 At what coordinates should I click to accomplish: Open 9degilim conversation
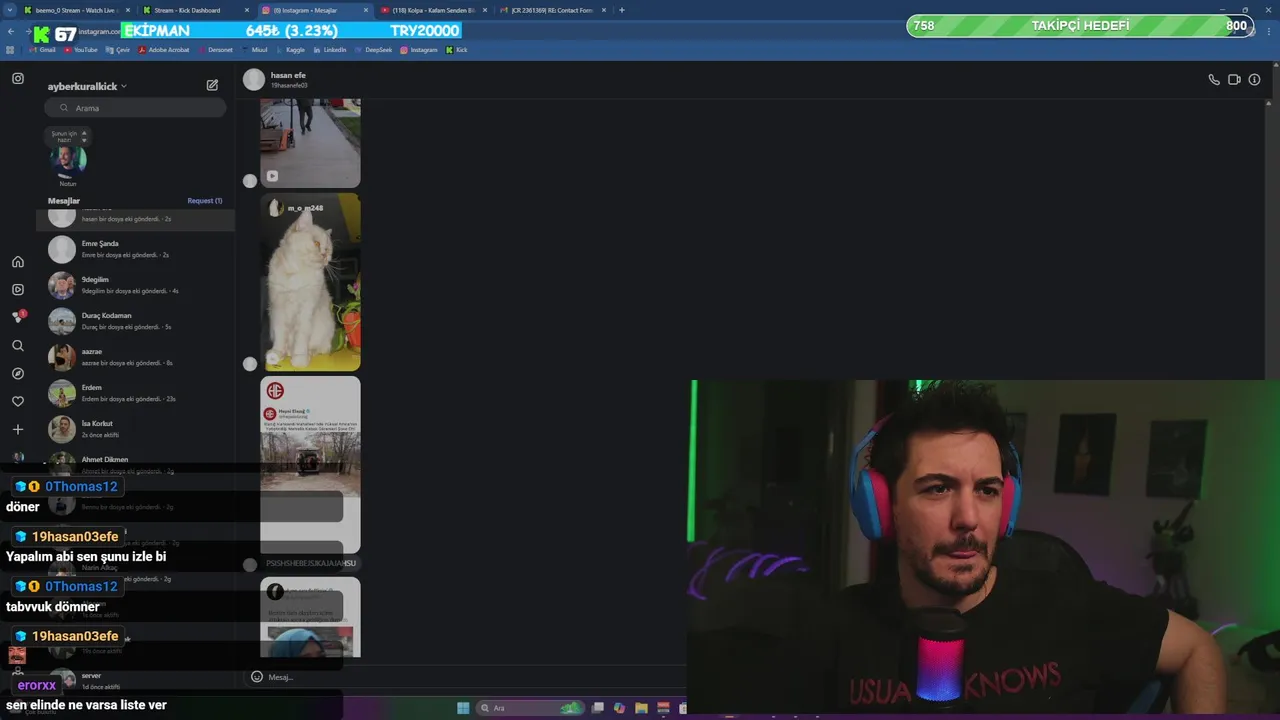click(x=136, y=285)
